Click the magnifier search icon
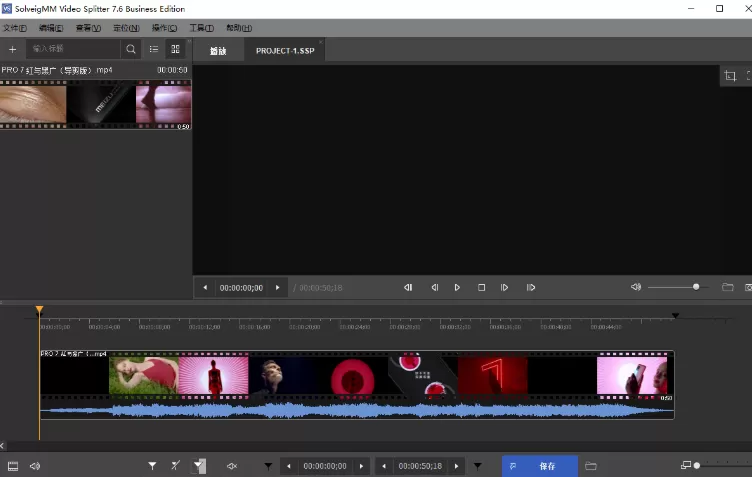 (x=130, y=49)
